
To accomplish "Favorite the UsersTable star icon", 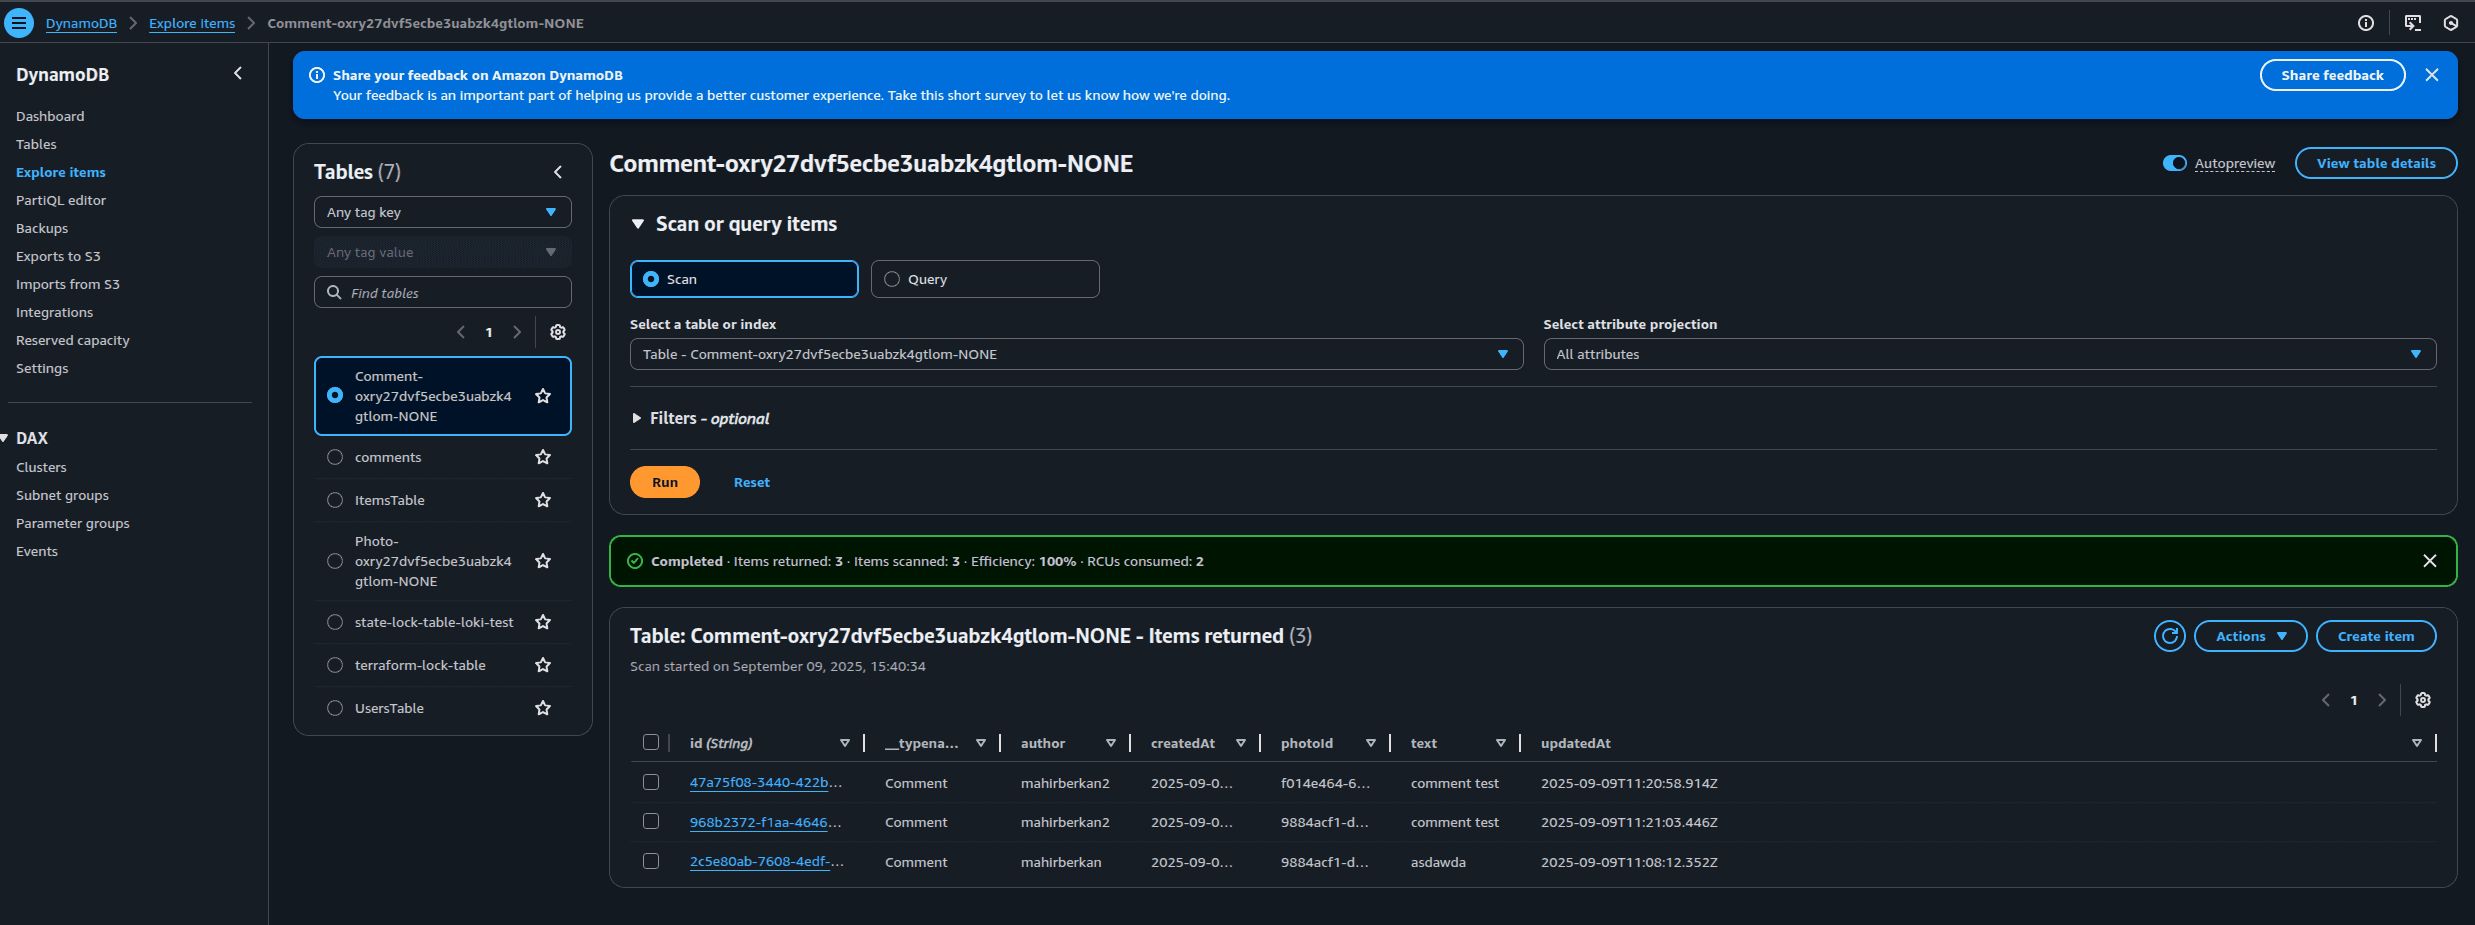I will 543,708.
